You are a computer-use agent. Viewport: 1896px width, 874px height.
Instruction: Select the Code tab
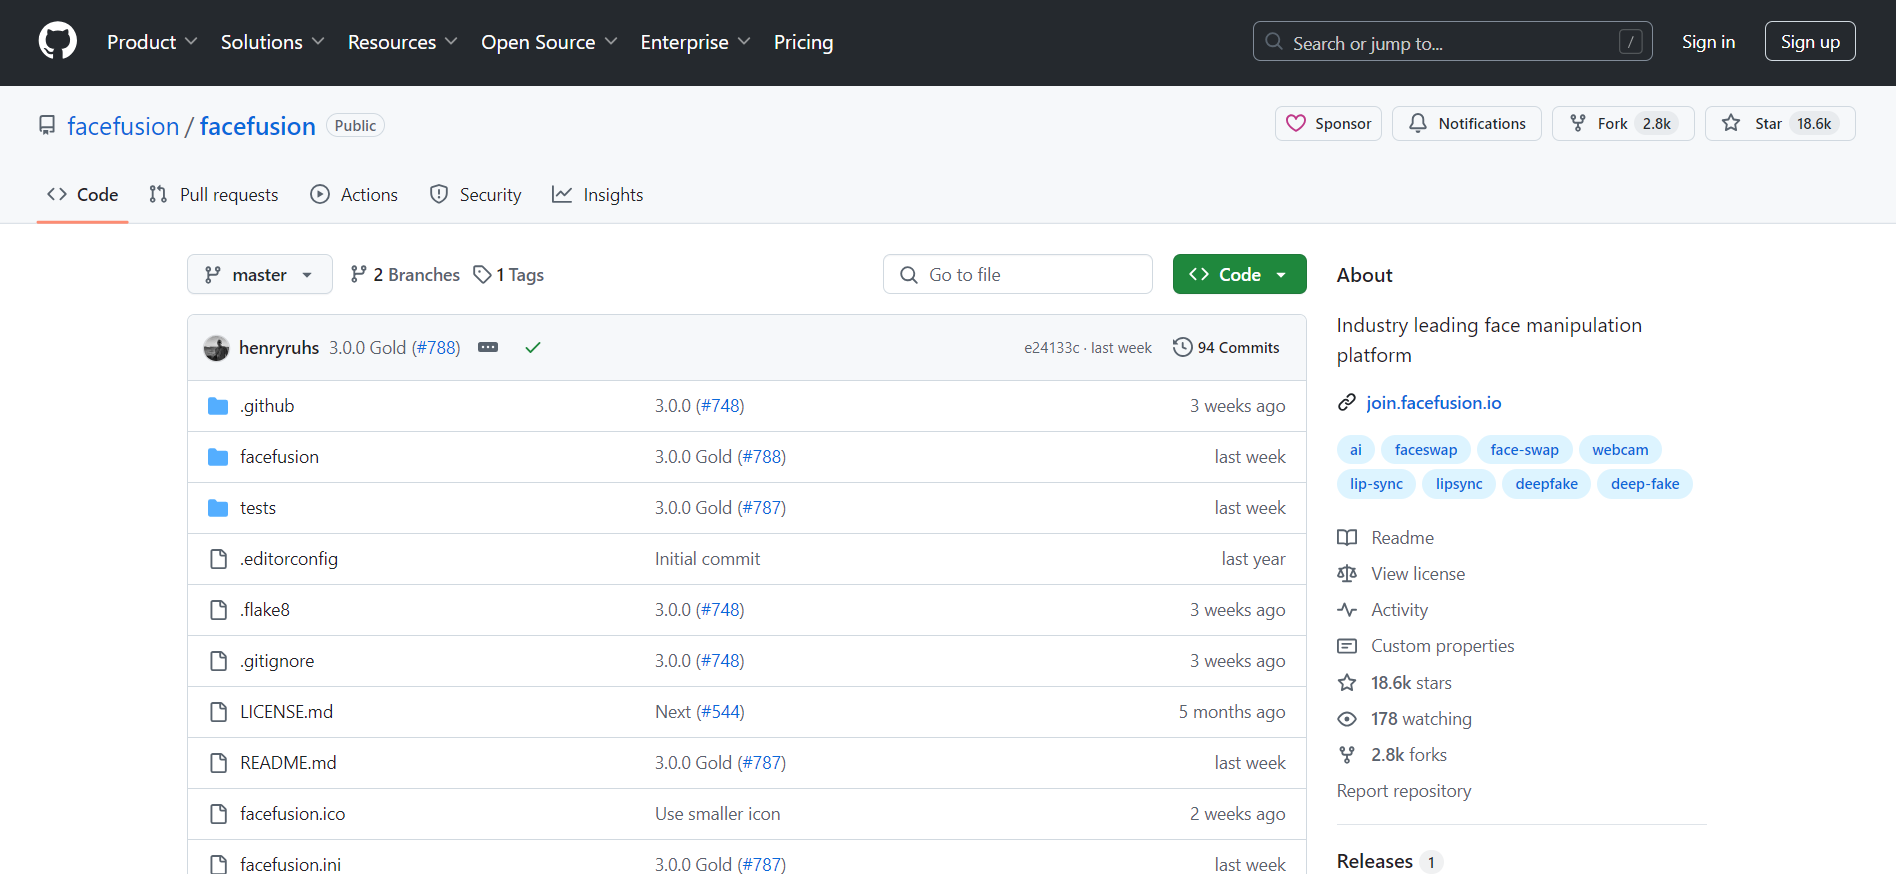click(82, 194)
